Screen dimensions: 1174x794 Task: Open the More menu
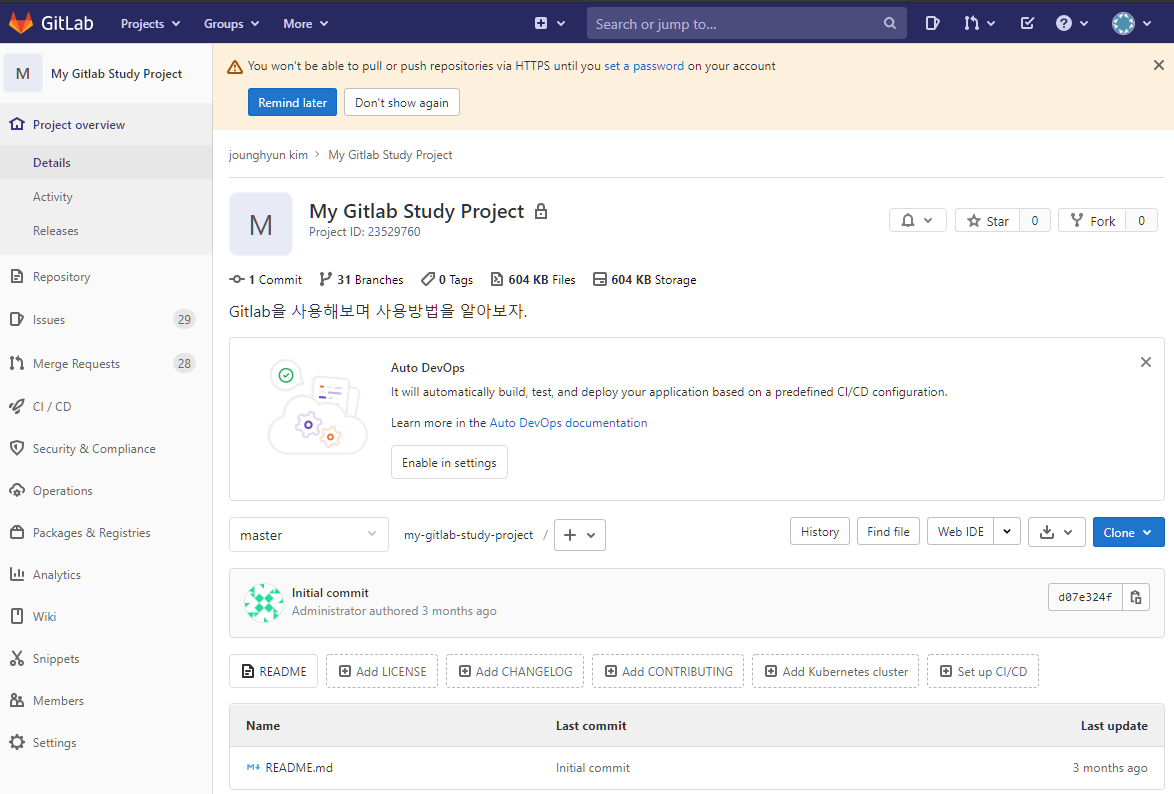(x=305, y=24)
